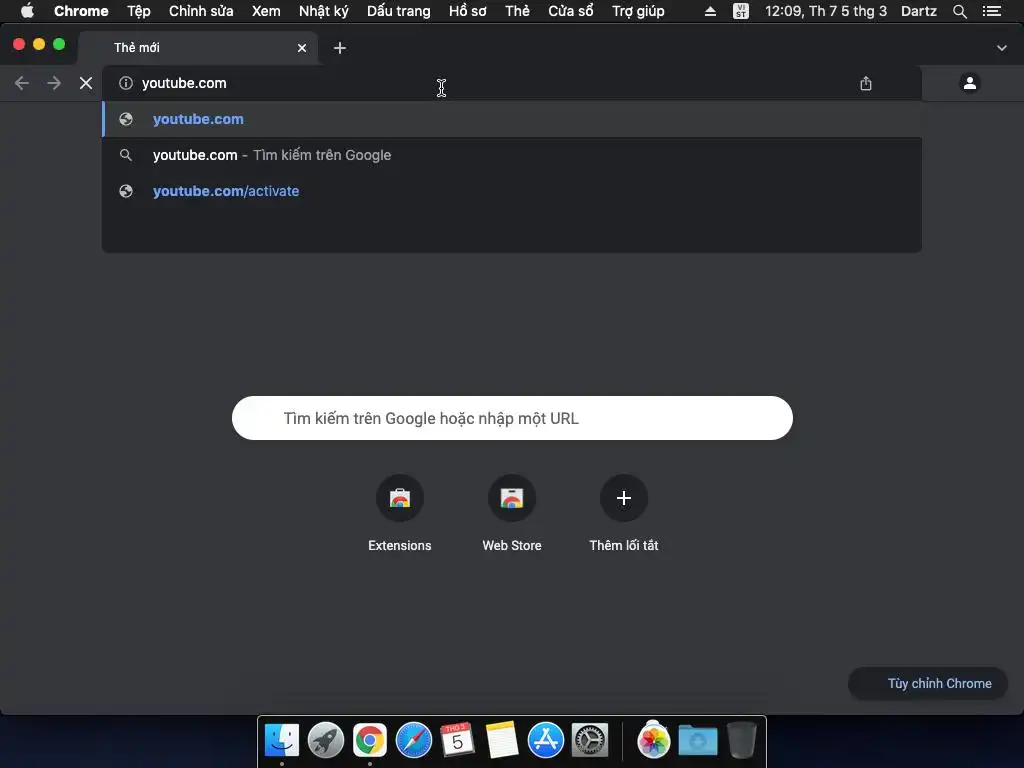Screen dimensions: 1024x768
Task: Open the "Nhật ký" menu
Action: (x=323, y=11)
